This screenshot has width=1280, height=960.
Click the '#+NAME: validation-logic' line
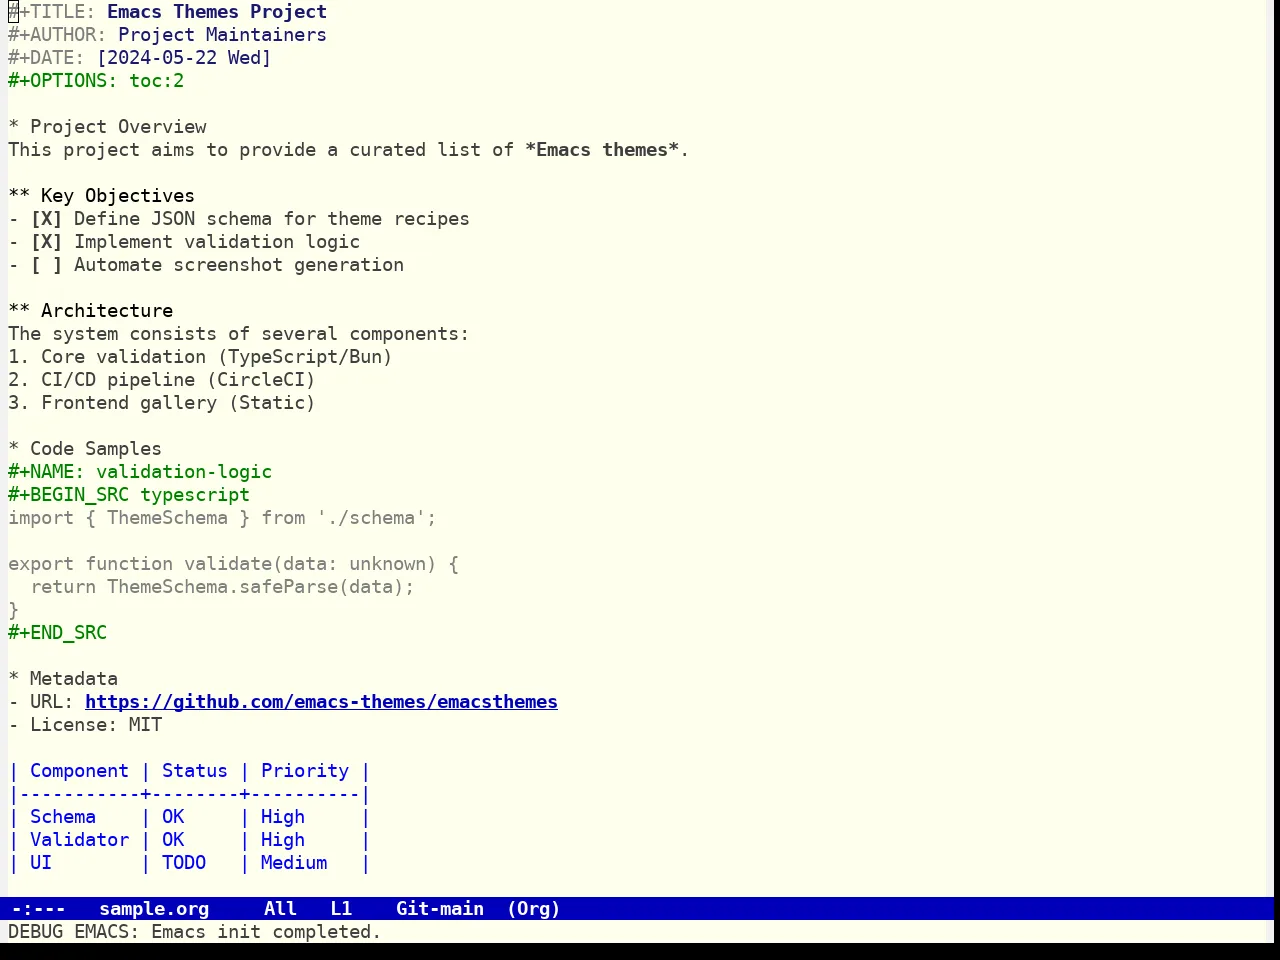(x=140, y=472)
